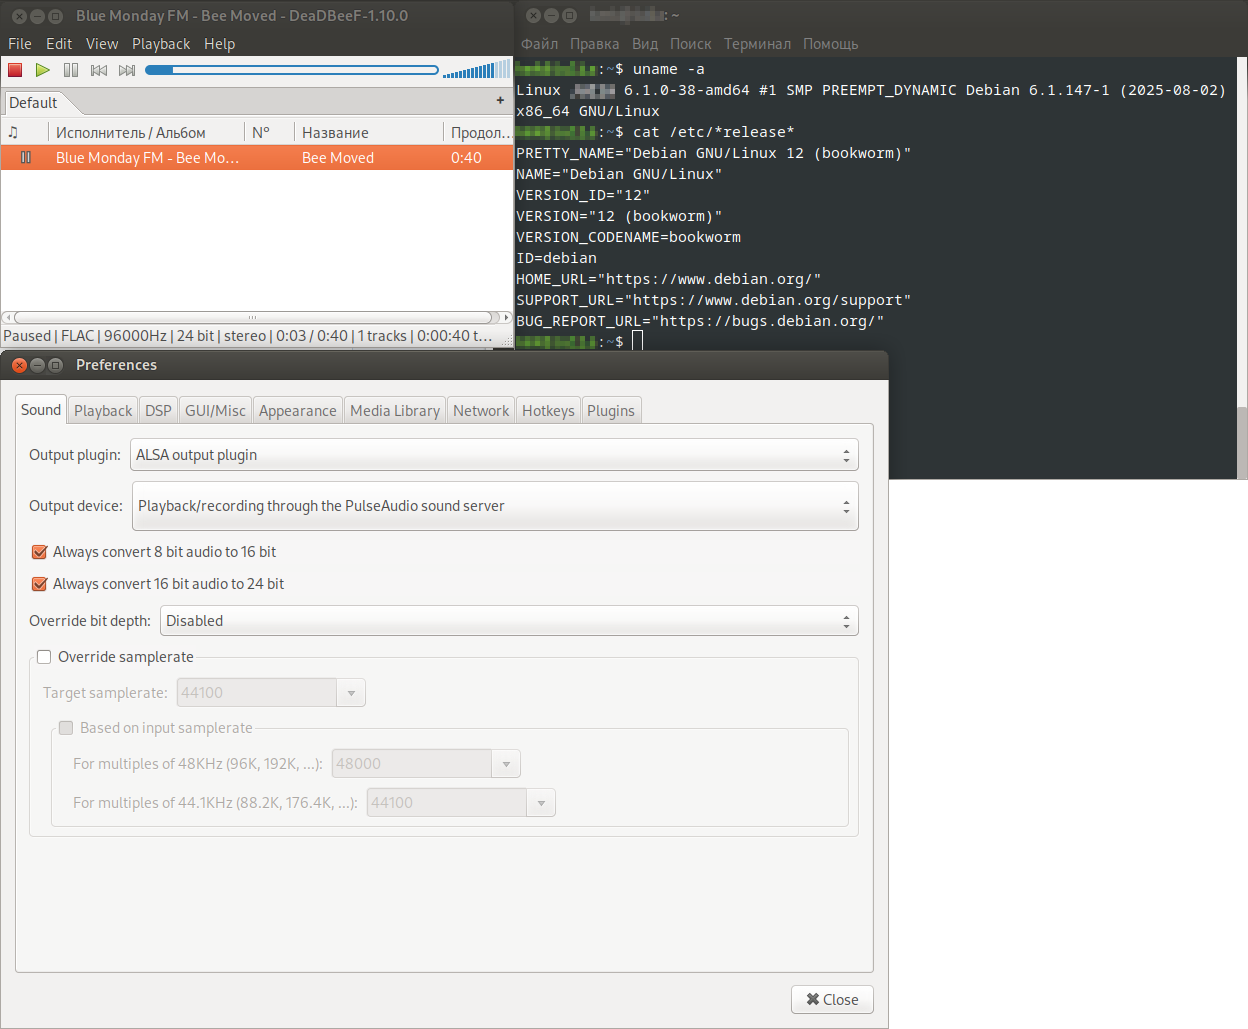Click the playing-status note column header
The height and width of the screenshot is (1029, 1248).
(x=14, y=132)
